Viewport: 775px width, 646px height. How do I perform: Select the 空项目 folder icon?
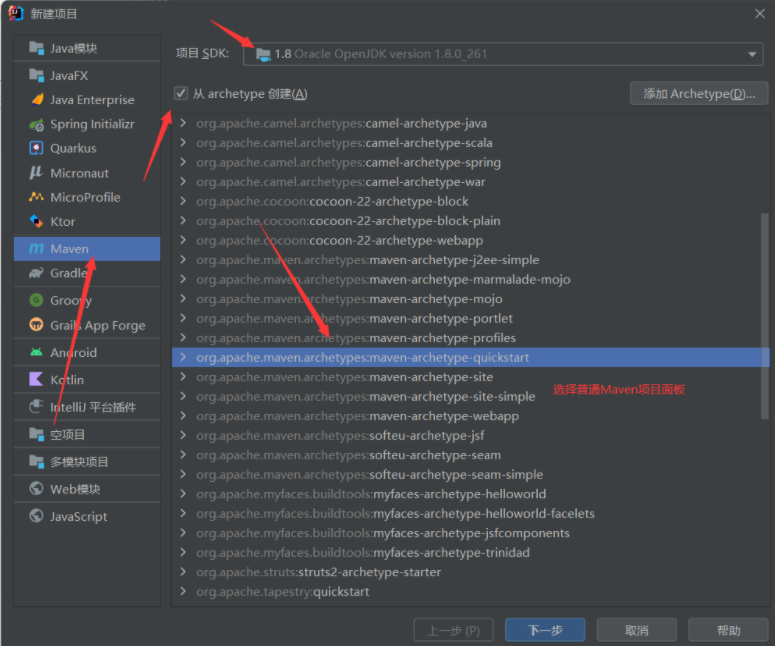tap(36, 434)
